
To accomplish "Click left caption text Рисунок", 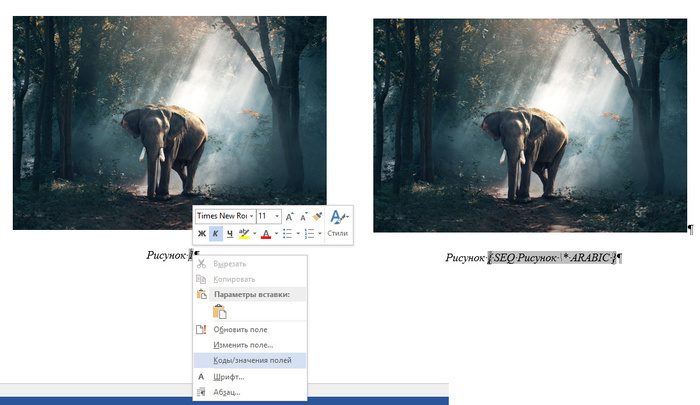I will pyautogui.click(x=166, y=255).
